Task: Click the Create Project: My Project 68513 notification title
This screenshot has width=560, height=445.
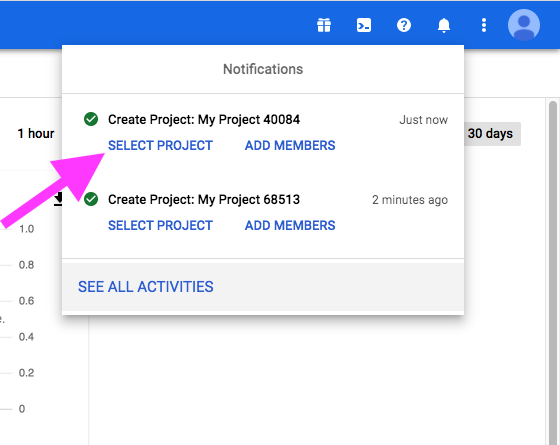Action: tap(204, 199)
